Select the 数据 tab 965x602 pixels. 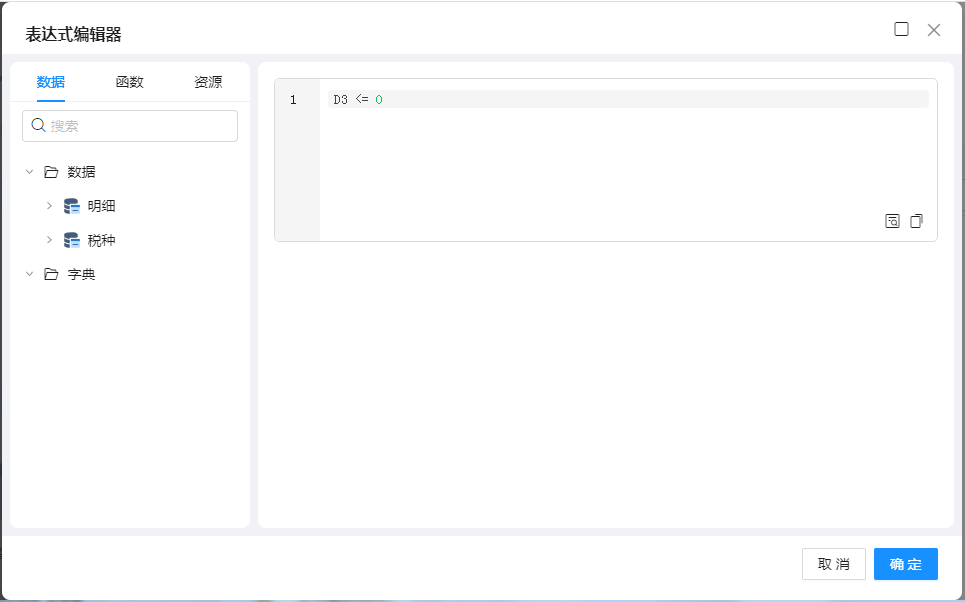click(x=51, y=82)
